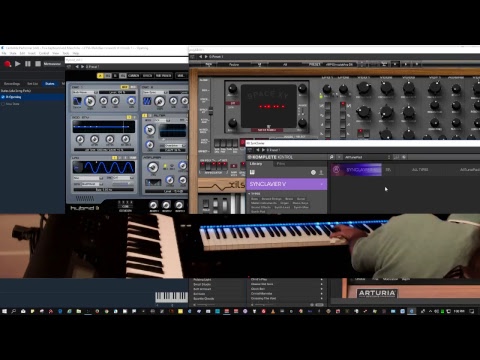Click the instruments browser icon below Library tab

click(x=252, y=172)
